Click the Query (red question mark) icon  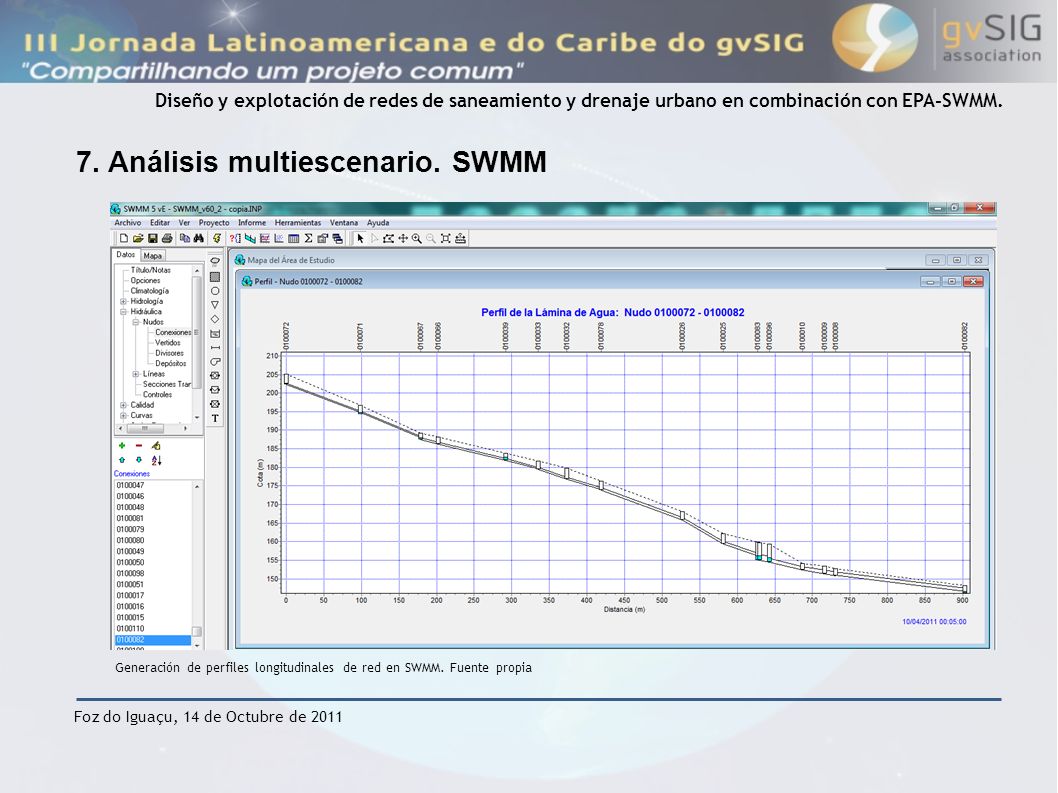235,238
